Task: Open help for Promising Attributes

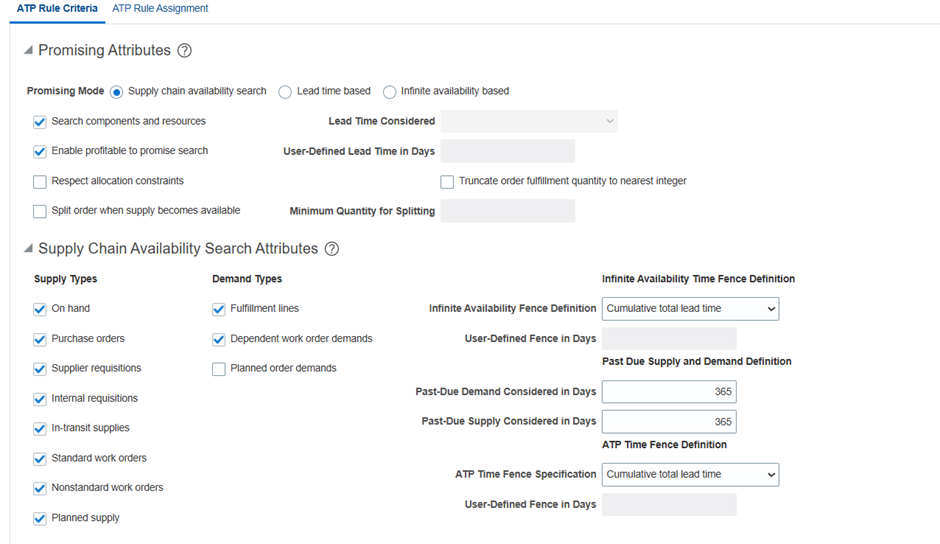Action: (x=185, y=51)
